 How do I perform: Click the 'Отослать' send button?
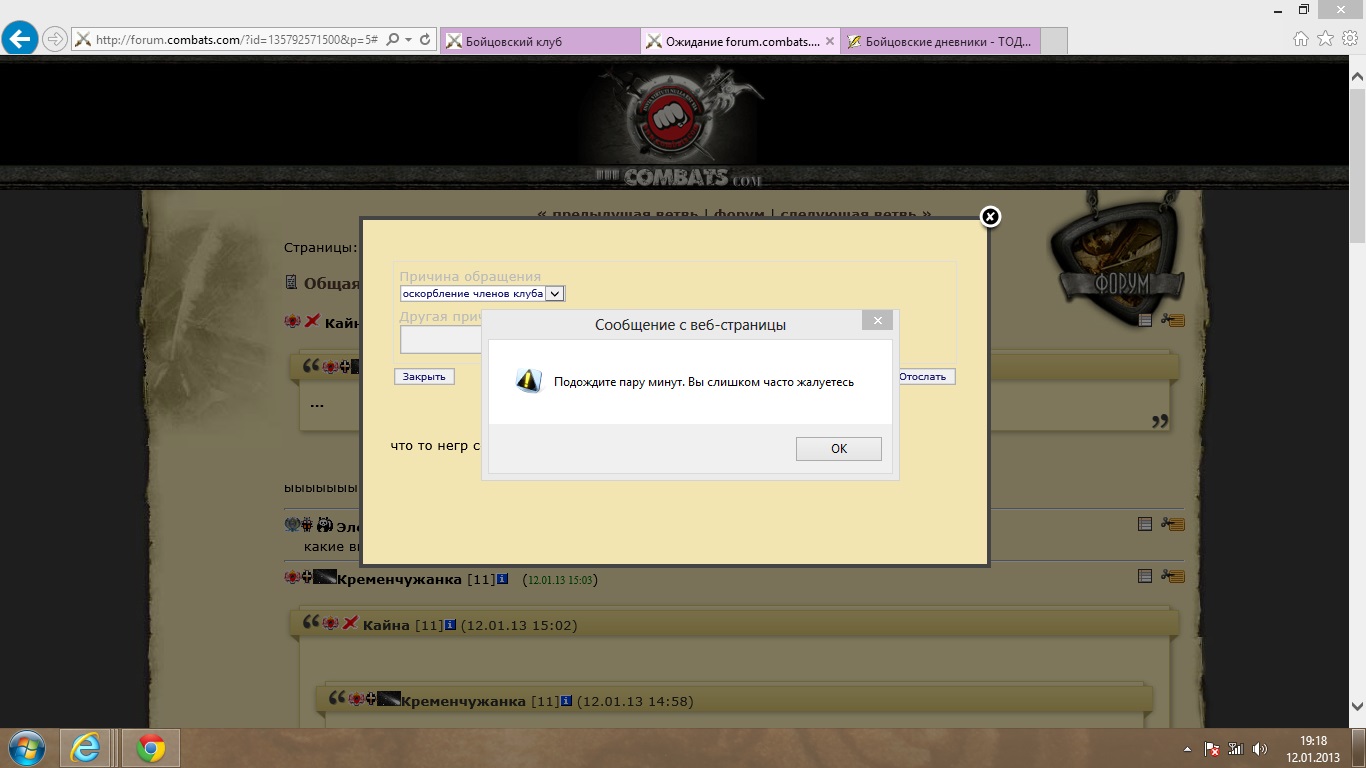[923, 377]
